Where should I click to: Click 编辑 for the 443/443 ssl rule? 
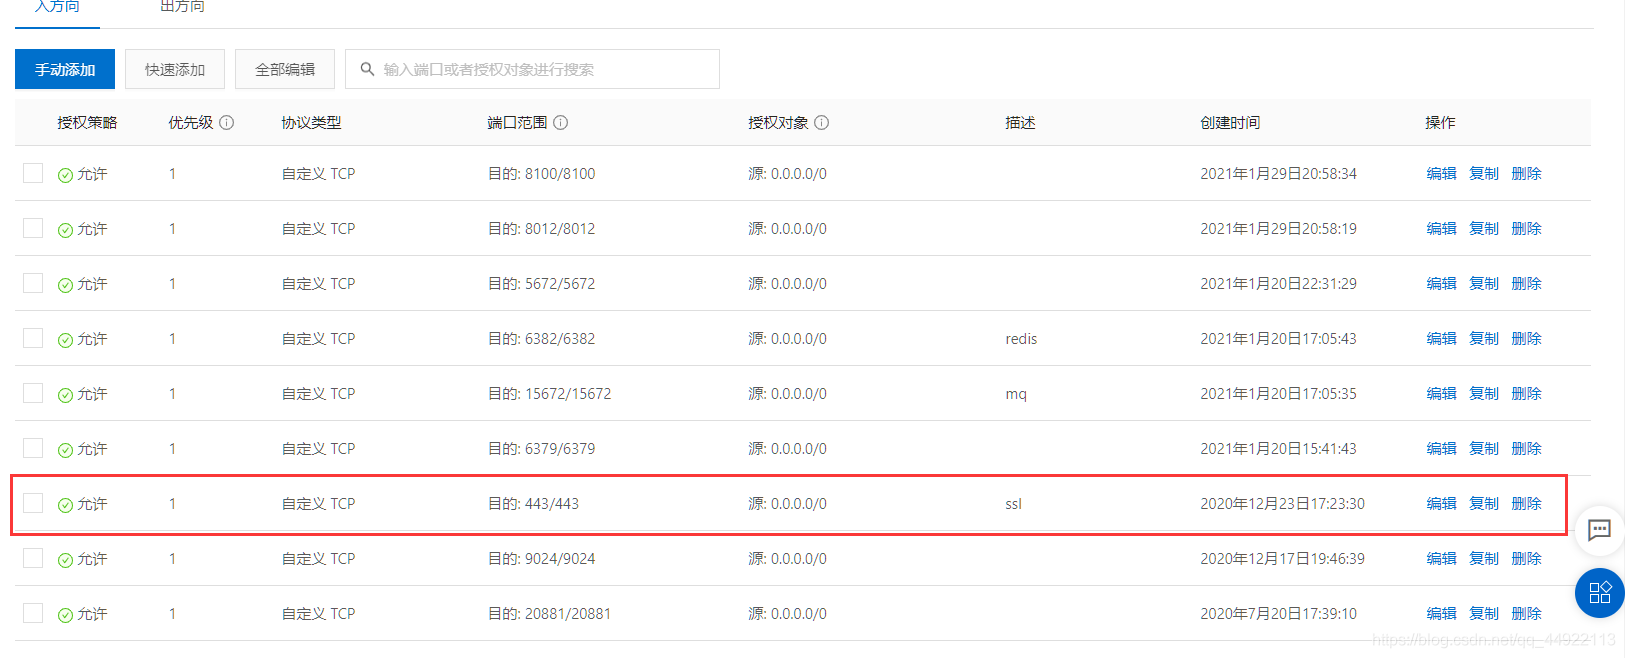(1441, 503)
